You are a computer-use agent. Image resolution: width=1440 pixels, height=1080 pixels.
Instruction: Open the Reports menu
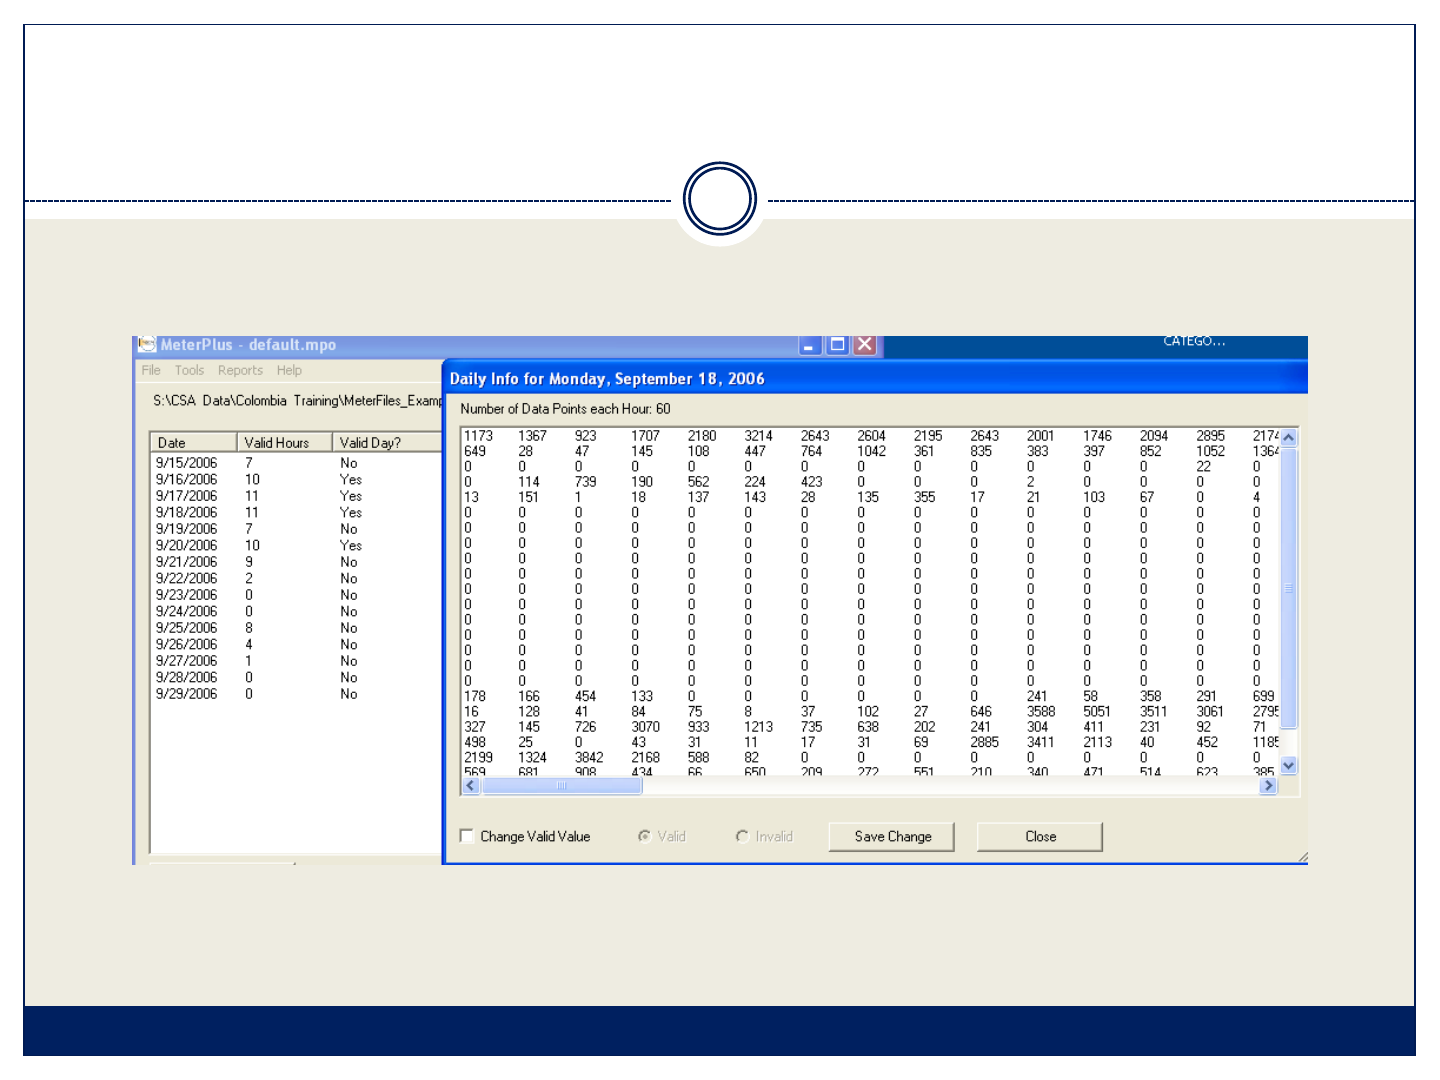click(x=240, y=370)
